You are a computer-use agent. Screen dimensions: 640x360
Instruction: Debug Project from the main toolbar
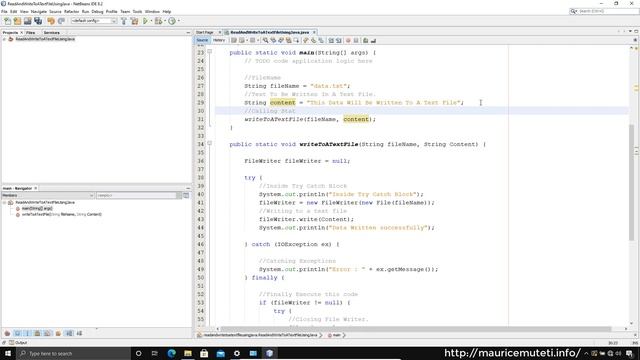[x=158, y=21]
